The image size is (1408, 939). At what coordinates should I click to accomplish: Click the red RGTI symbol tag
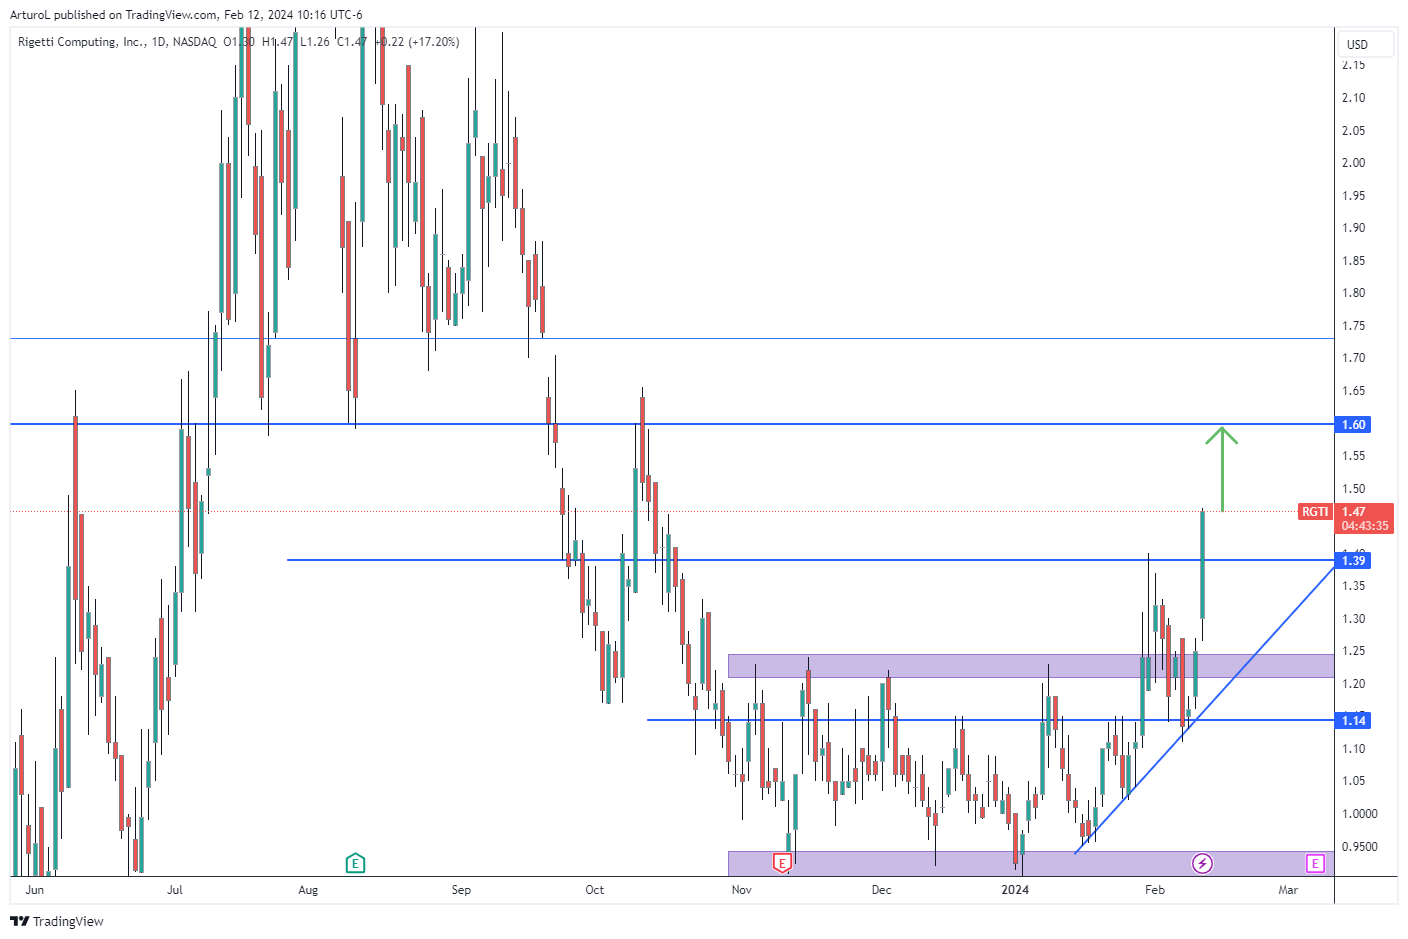(1315, 512)
